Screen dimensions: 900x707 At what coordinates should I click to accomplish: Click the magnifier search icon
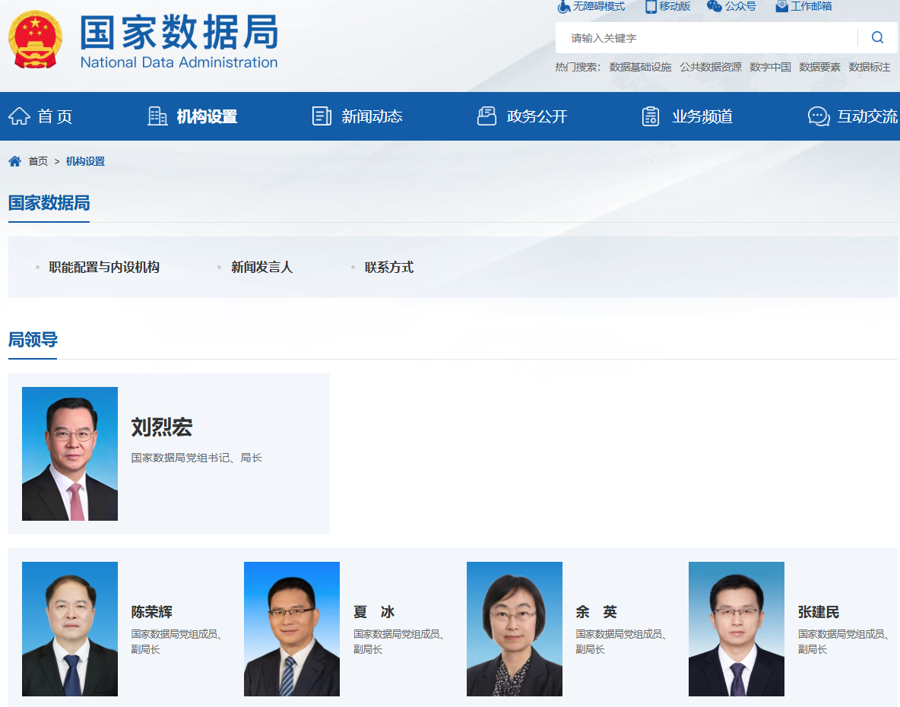[877, 38]
